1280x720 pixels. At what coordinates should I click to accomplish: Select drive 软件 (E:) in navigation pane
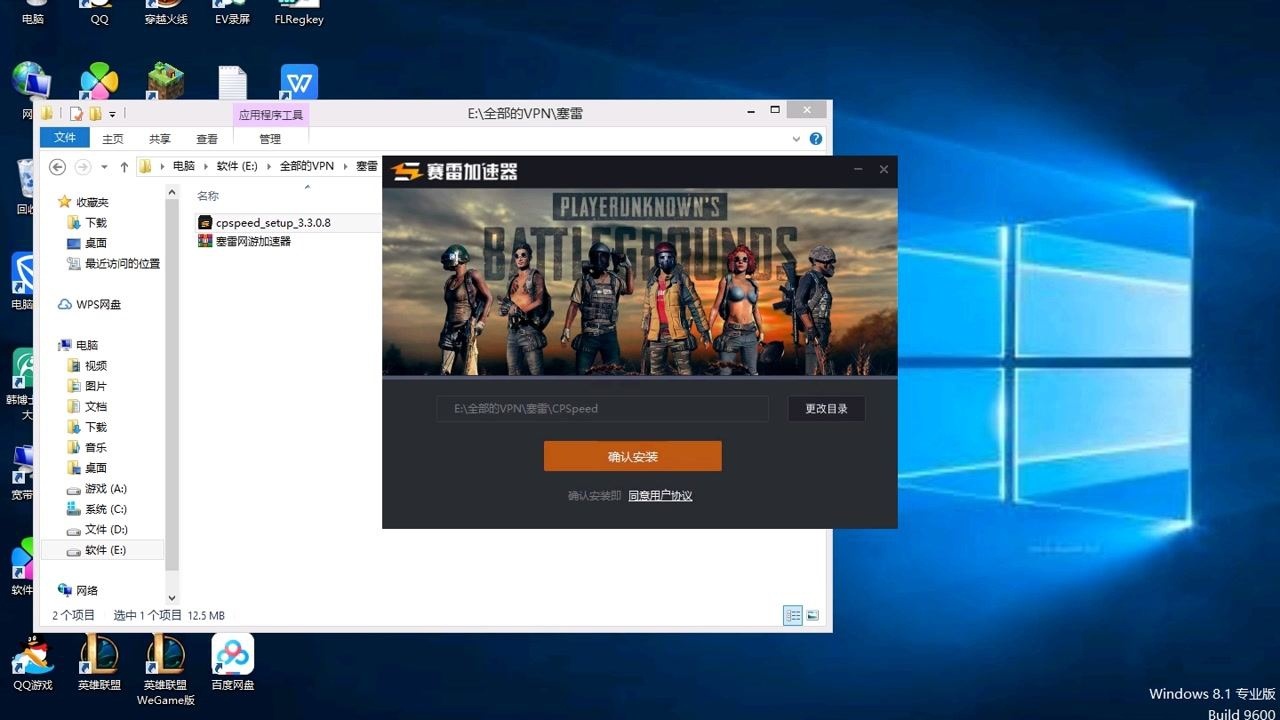(97, 550)
